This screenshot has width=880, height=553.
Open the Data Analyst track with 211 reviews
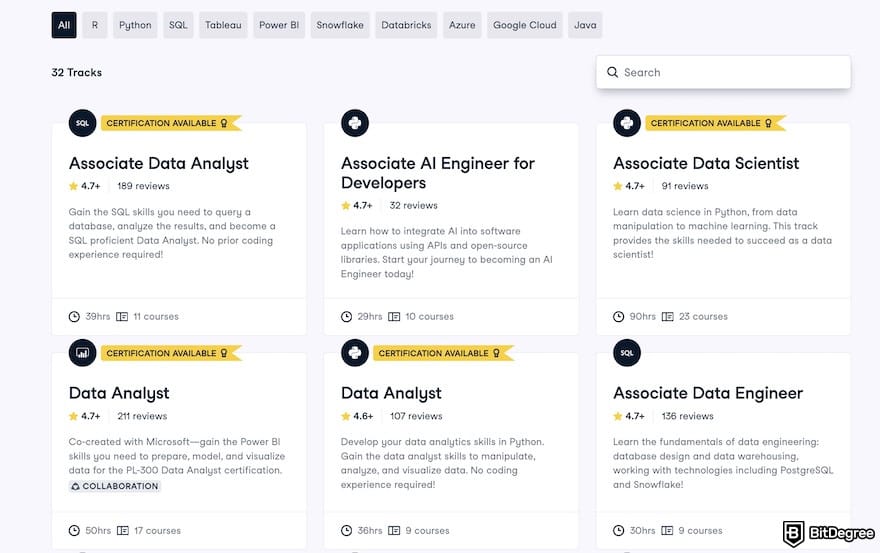pos(119,393)
